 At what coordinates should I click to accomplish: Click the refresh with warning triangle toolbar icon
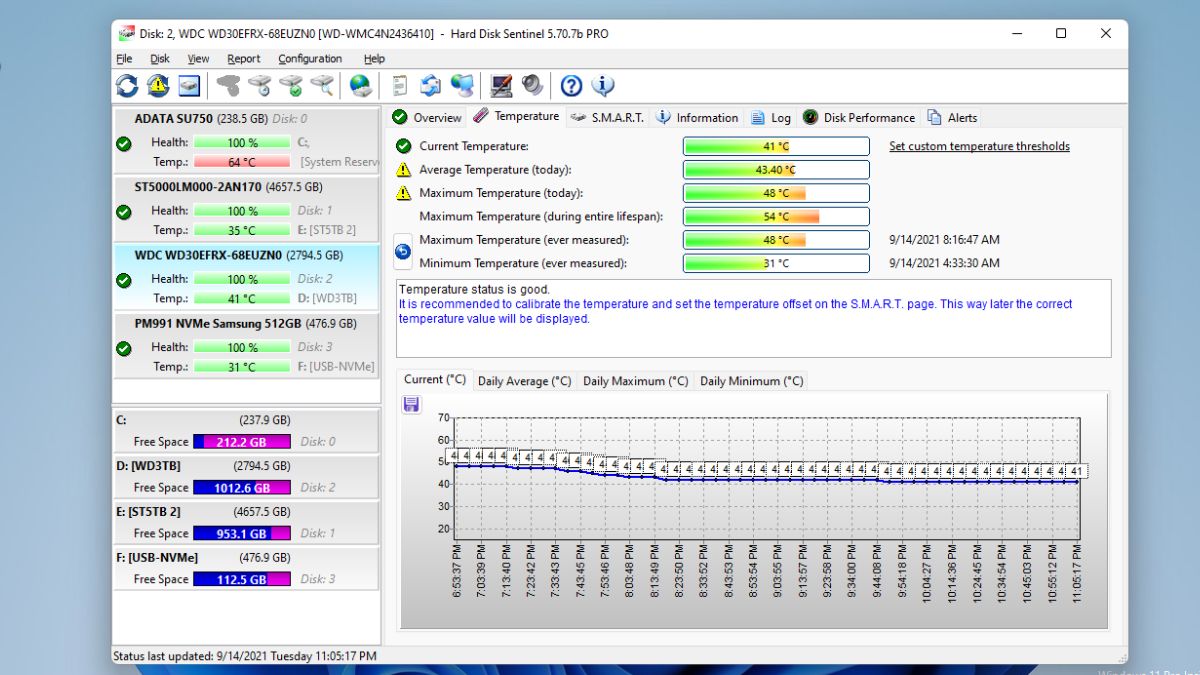pos(158,85)
